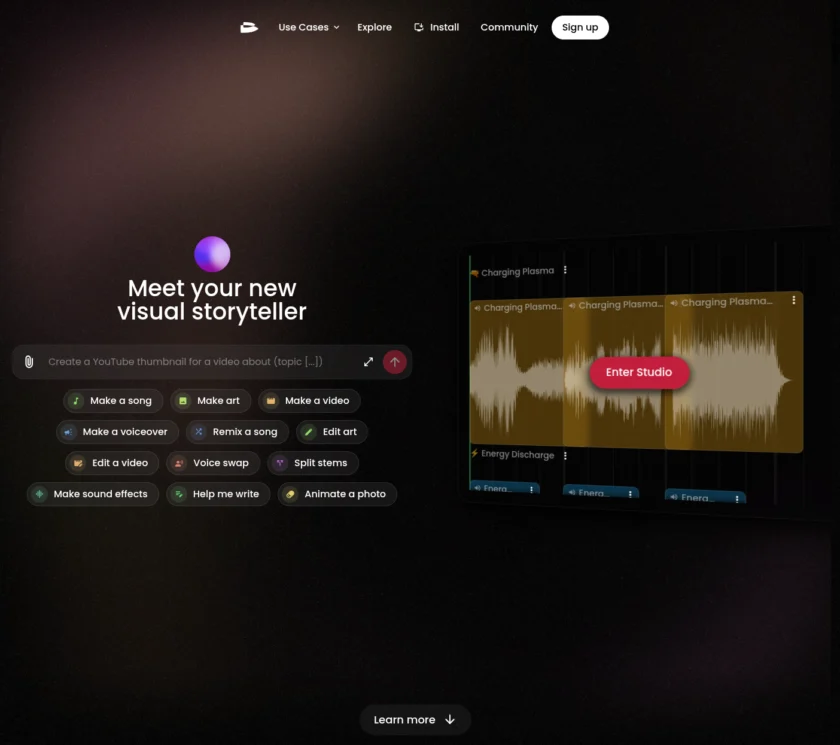Open the Explore page
The width and height of the screenshot is (840, 745).
tap(374, 27)
